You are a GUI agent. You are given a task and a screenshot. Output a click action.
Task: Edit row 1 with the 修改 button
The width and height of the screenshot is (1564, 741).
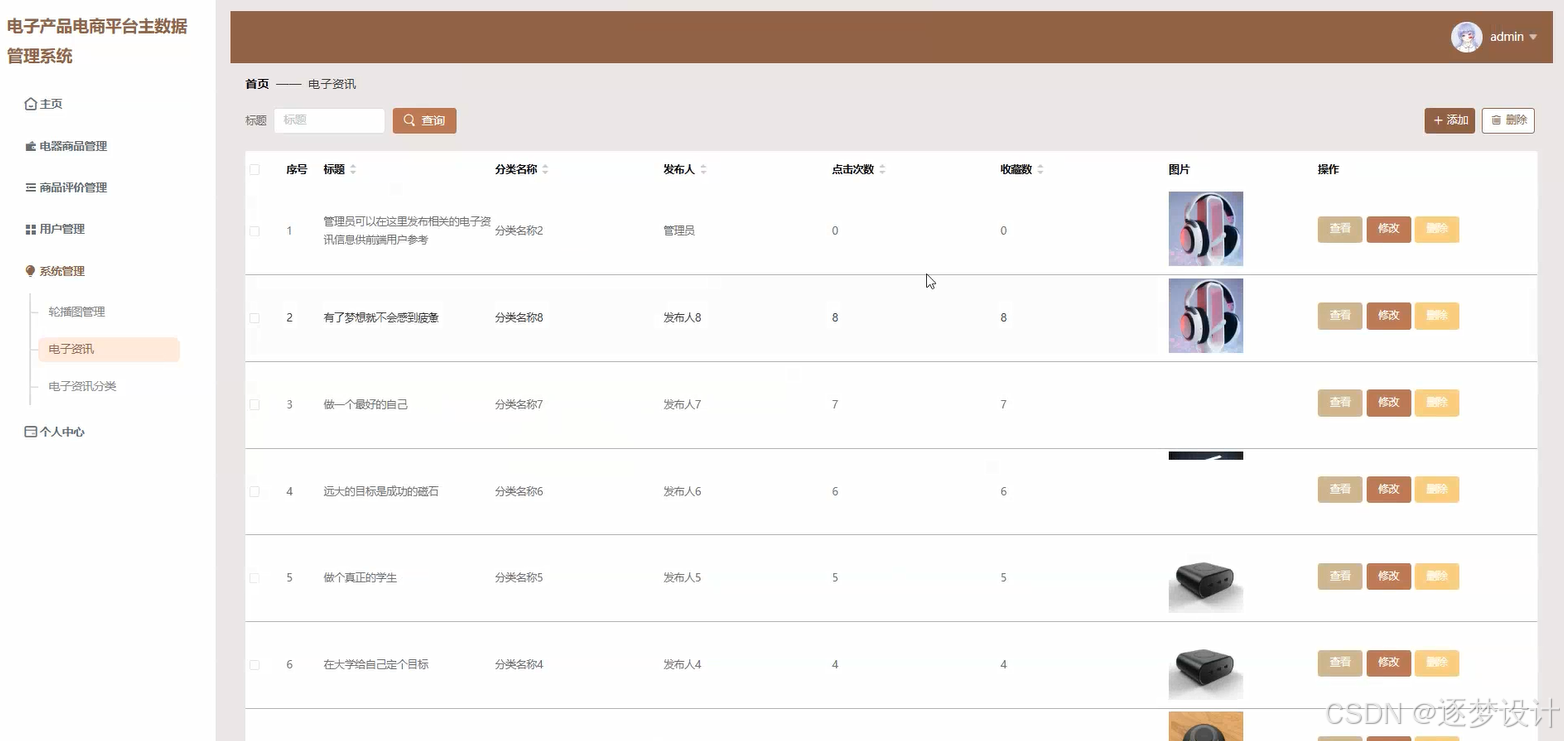(x=1388, y=229)
